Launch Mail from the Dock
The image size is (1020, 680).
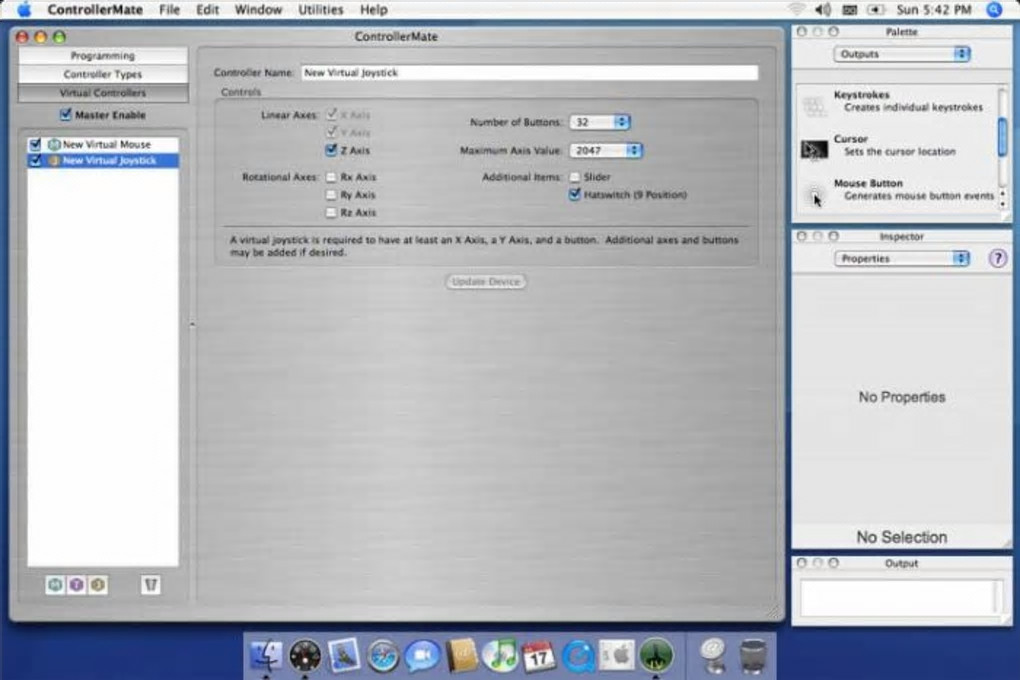pos(343,655)
